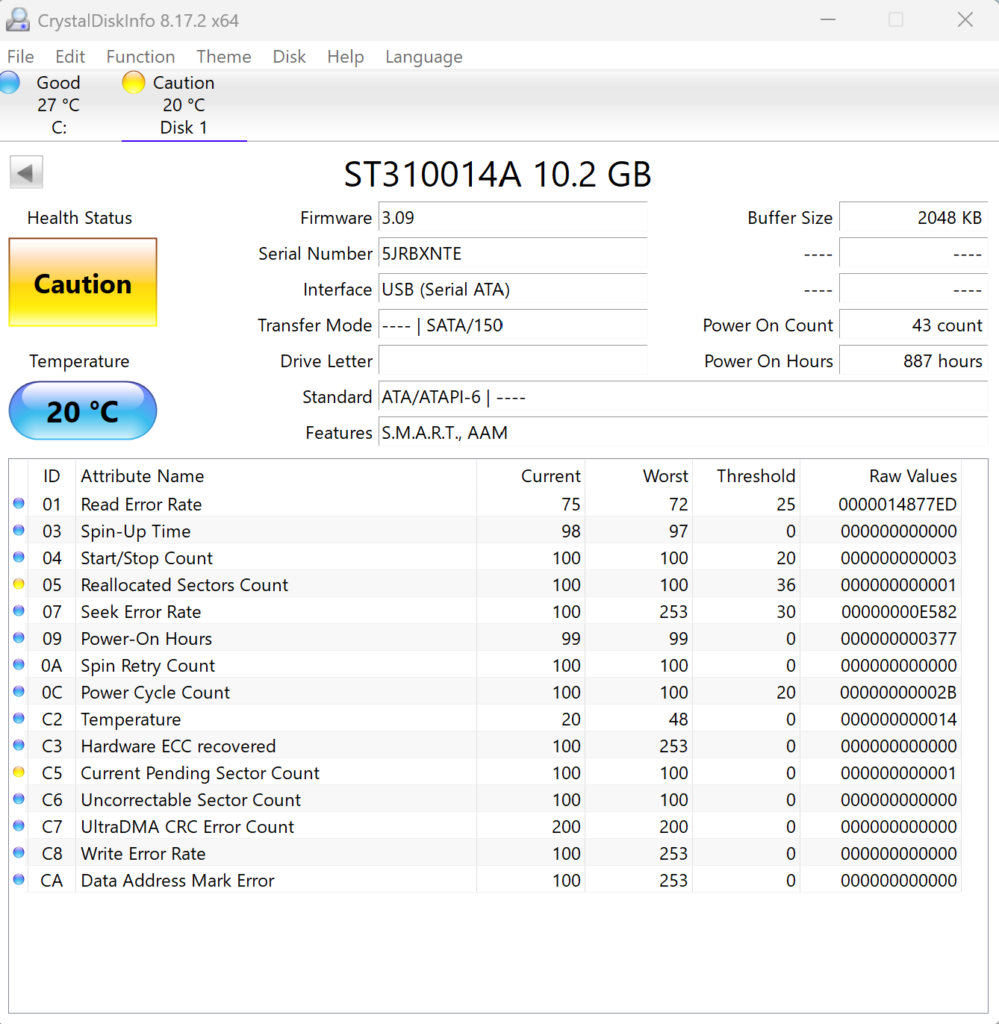Click the yellow Caution health status button

pos(83,283)
